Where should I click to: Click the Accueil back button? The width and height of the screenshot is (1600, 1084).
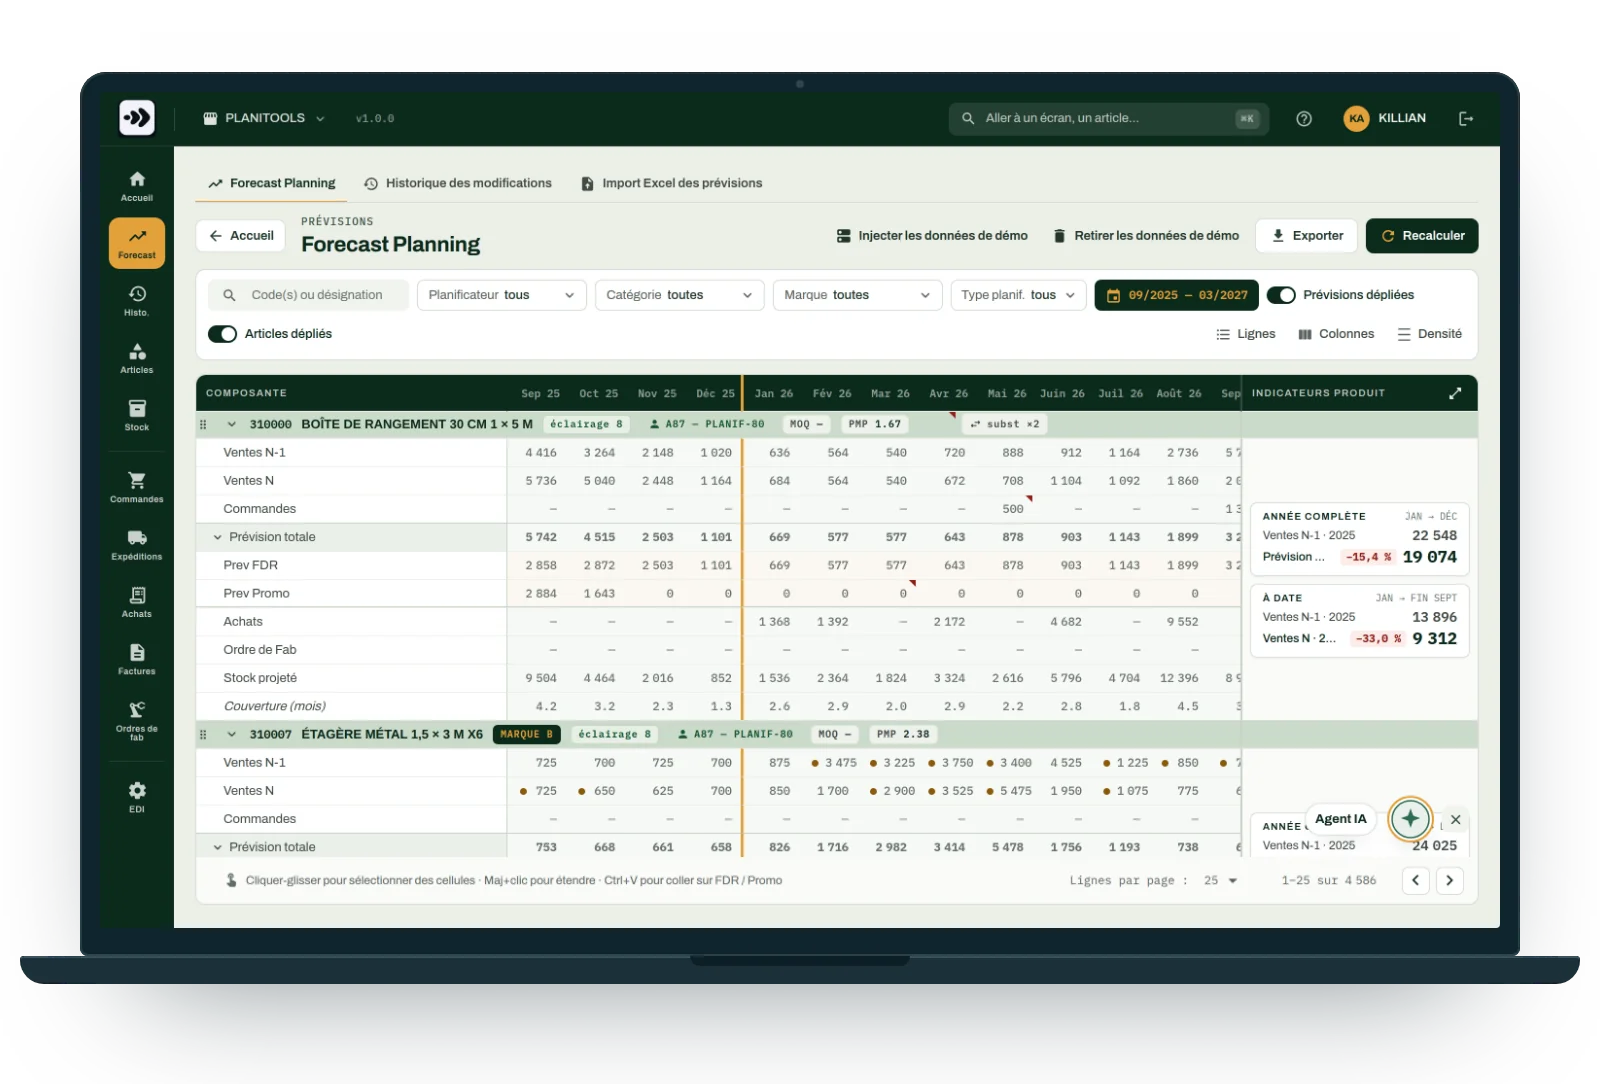tap(241, 236)
